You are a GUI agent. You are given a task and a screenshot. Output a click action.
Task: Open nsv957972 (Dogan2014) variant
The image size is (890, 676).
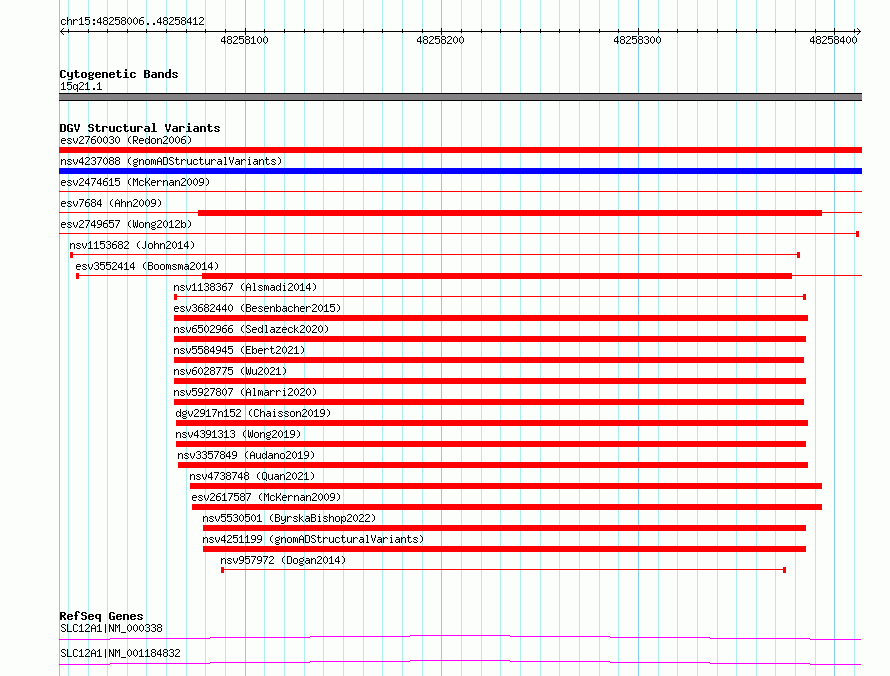point(283,560)
